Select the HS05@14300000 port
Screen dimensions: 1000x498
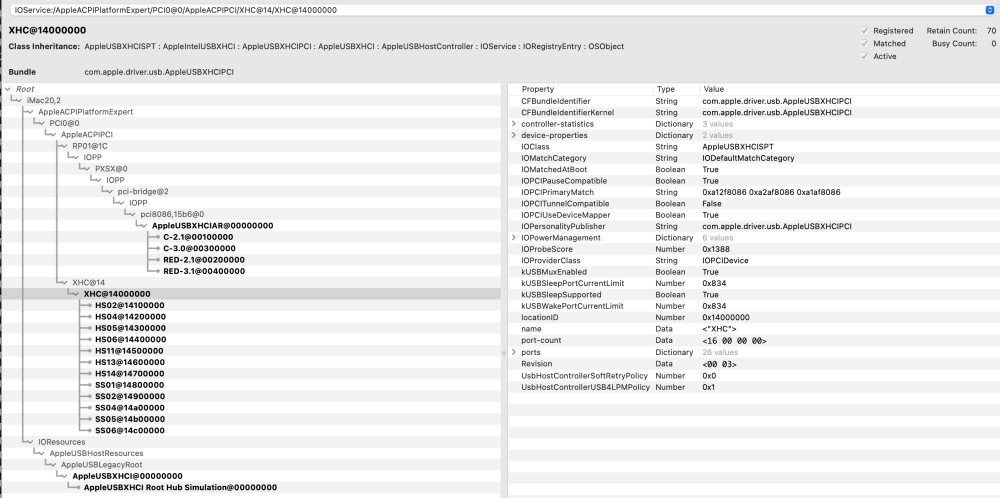[x=130, y=328]
